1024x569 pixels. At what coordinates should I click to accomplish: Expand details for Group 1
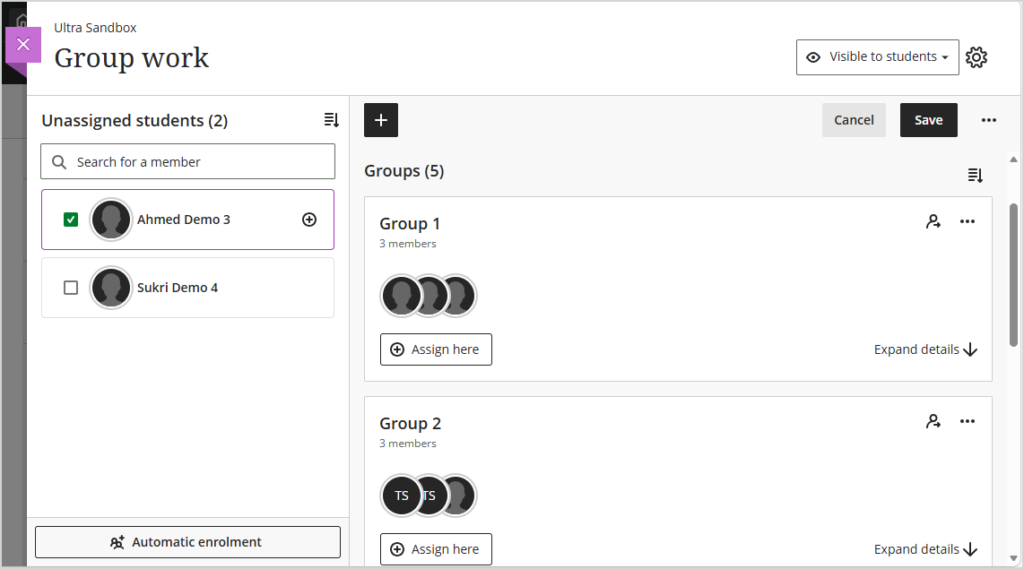click(x=925, y=350)
